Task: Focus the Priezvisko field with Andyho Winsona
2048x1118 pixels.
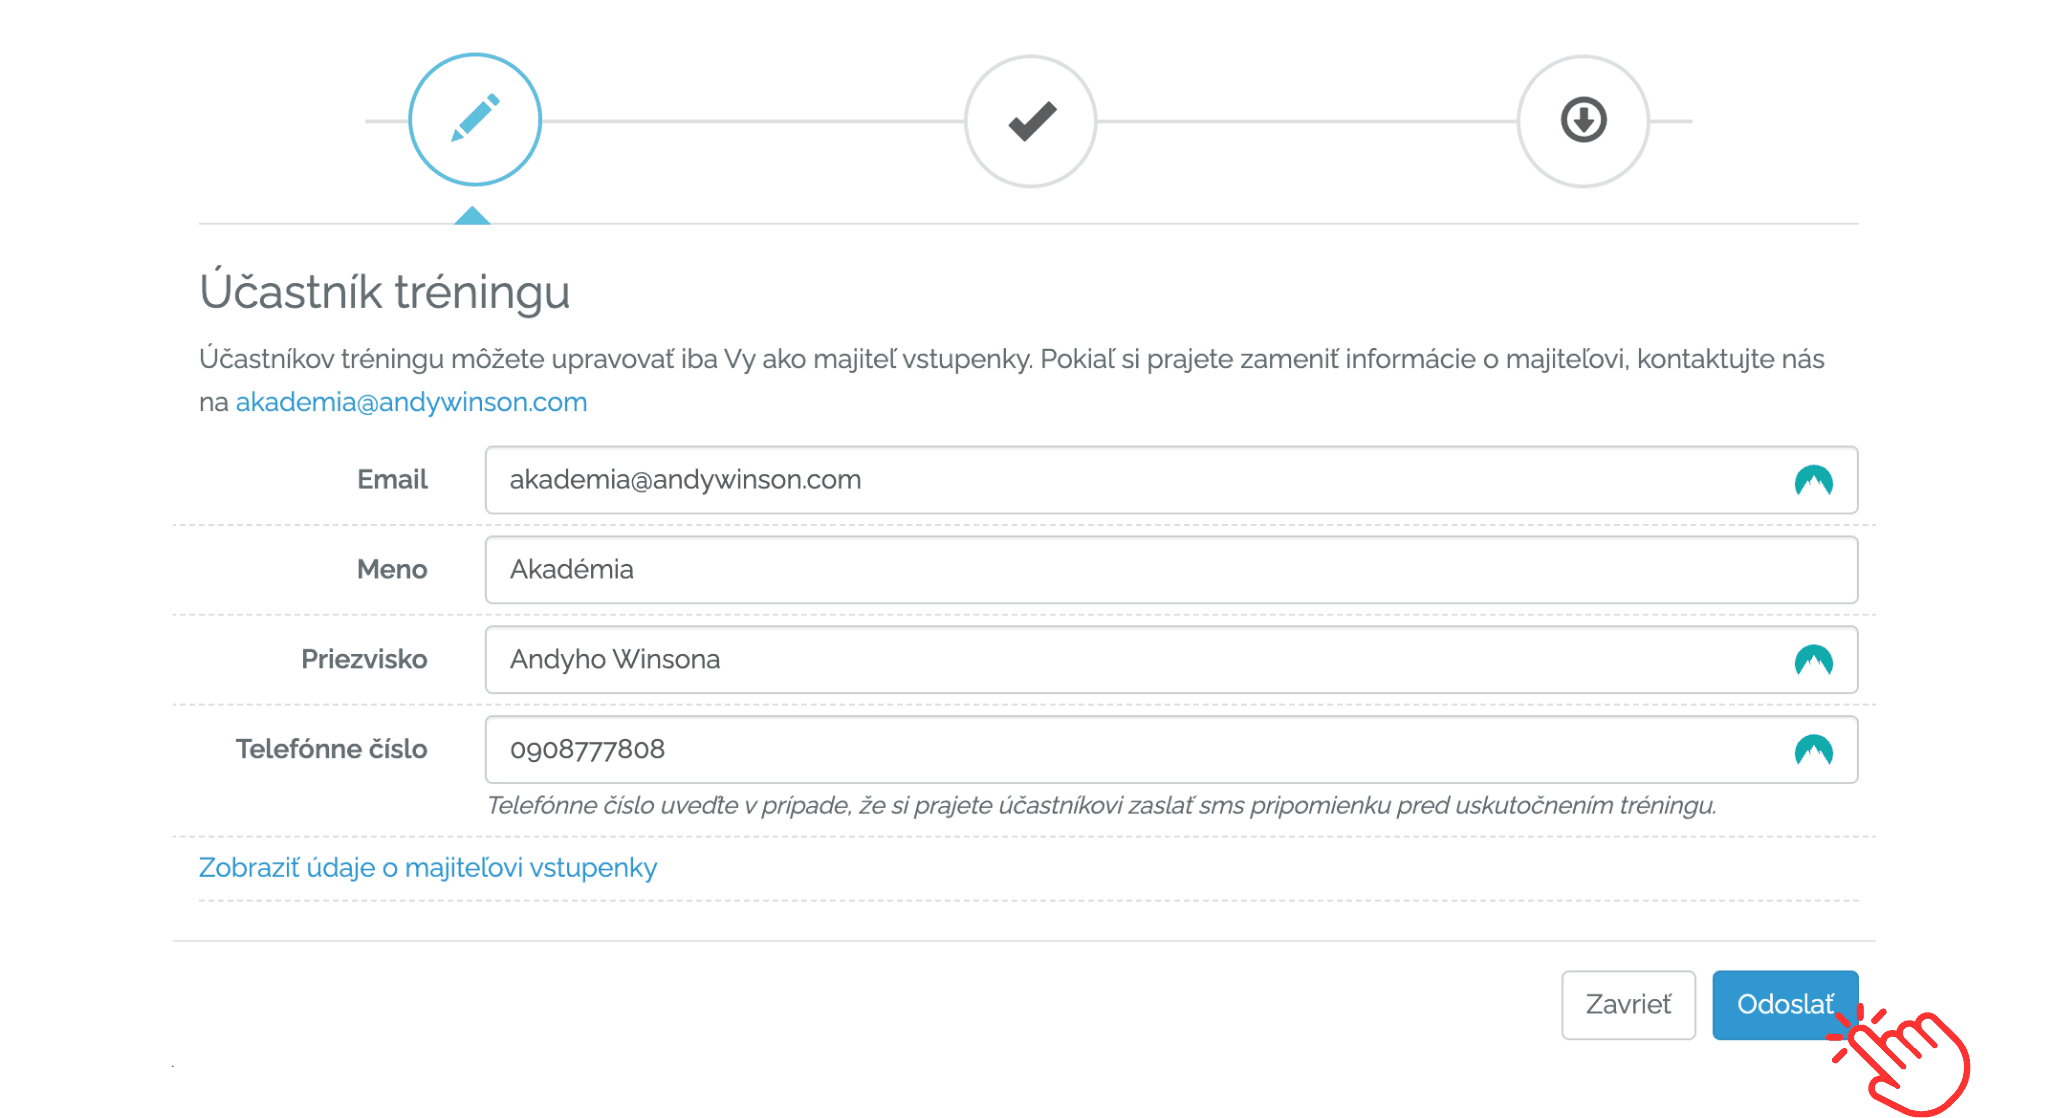Action: (1171, 660)
